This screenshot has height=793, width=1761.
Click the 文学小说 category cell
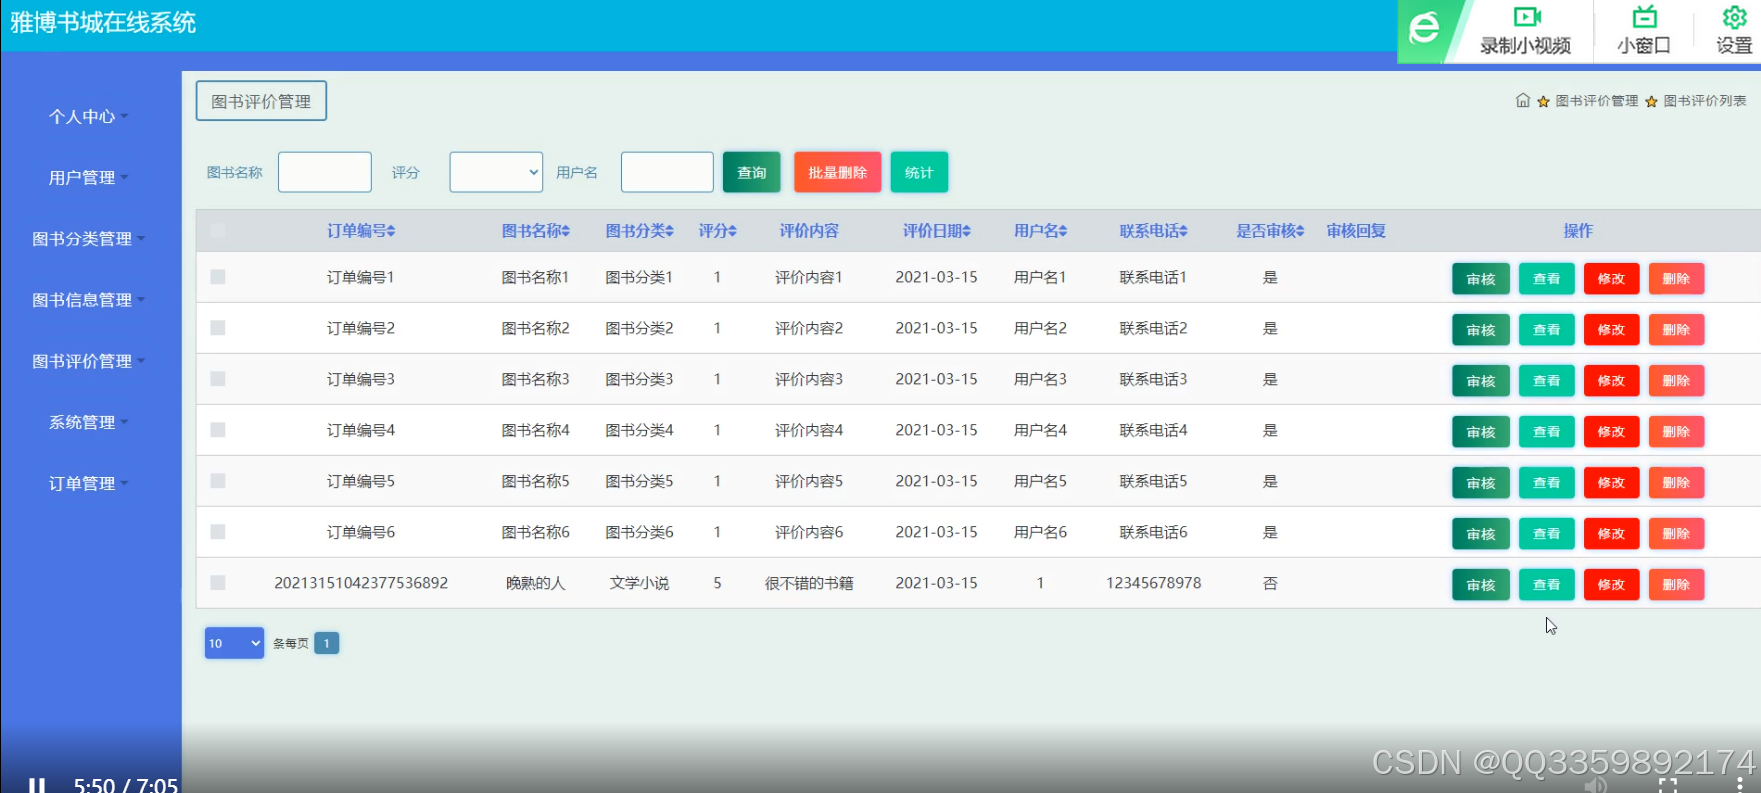(x=640, y=583)
